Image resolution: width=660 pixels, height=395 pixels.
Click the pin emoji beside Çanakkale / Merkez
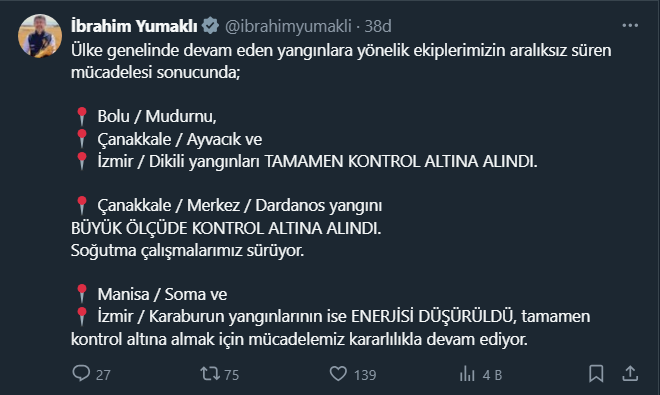coord(82,205)
